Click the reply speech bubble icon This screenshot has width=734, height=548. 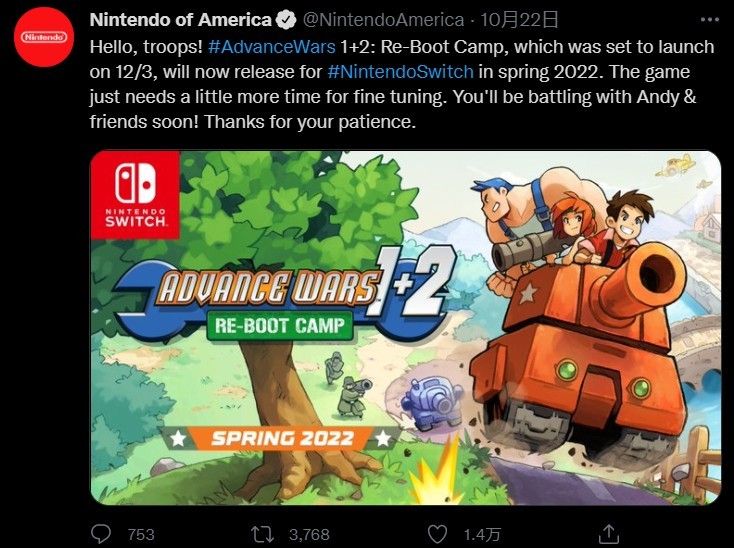point(101,534)
